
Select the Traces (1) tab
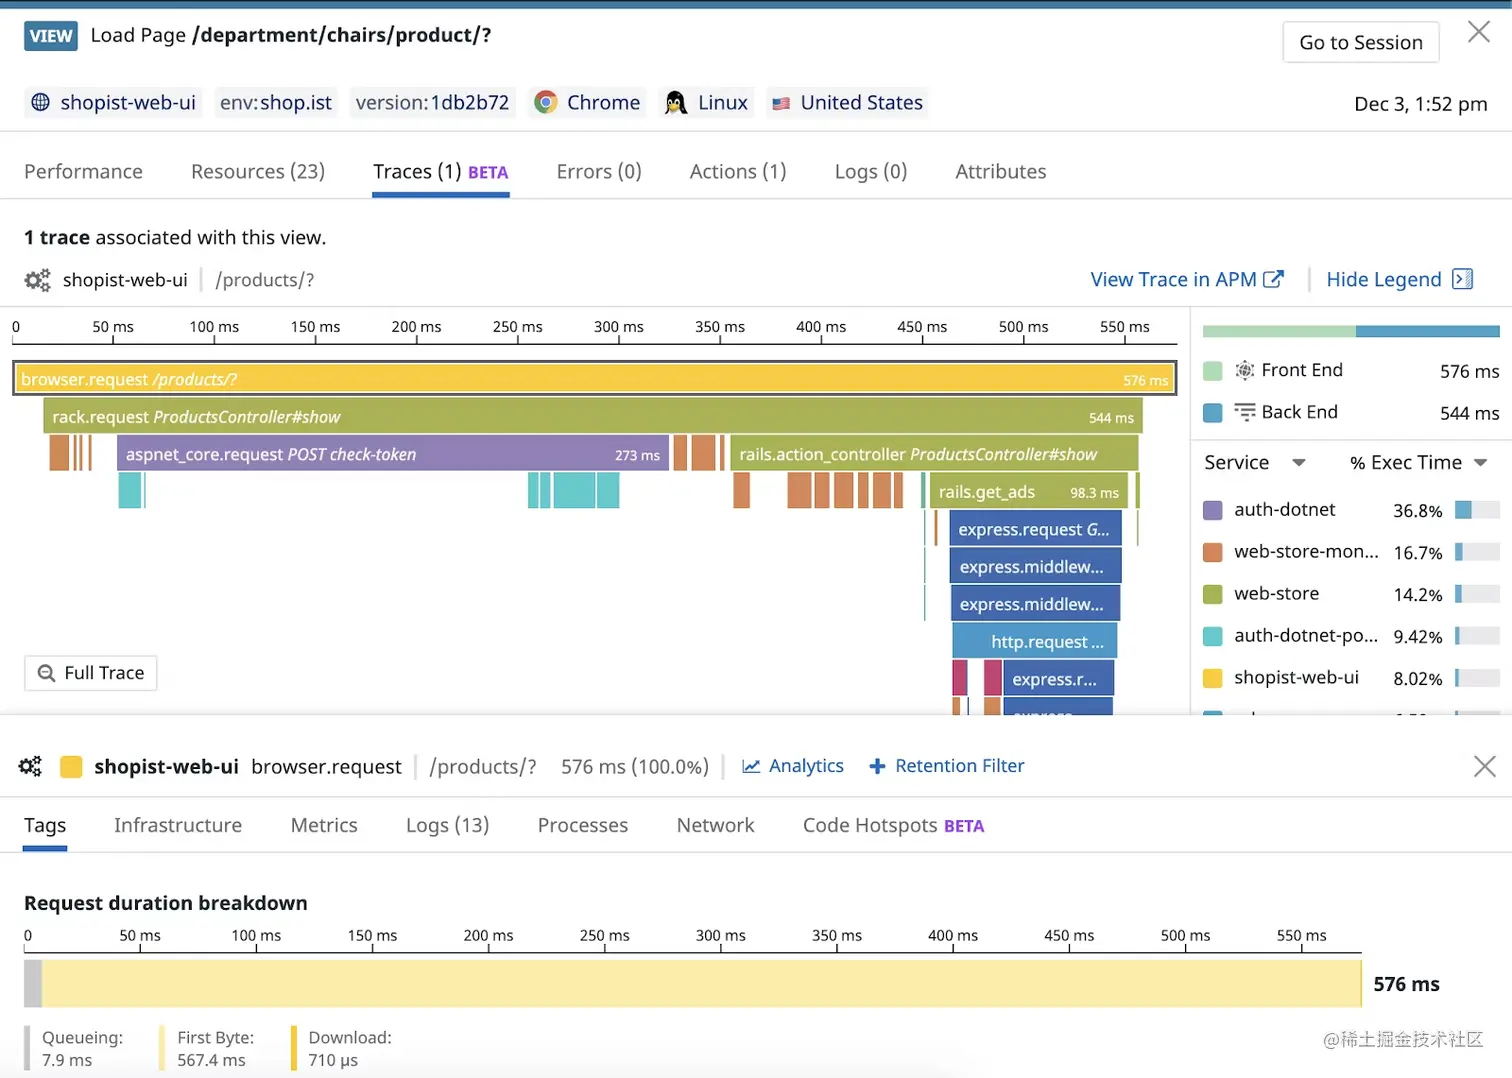[441, 171]
